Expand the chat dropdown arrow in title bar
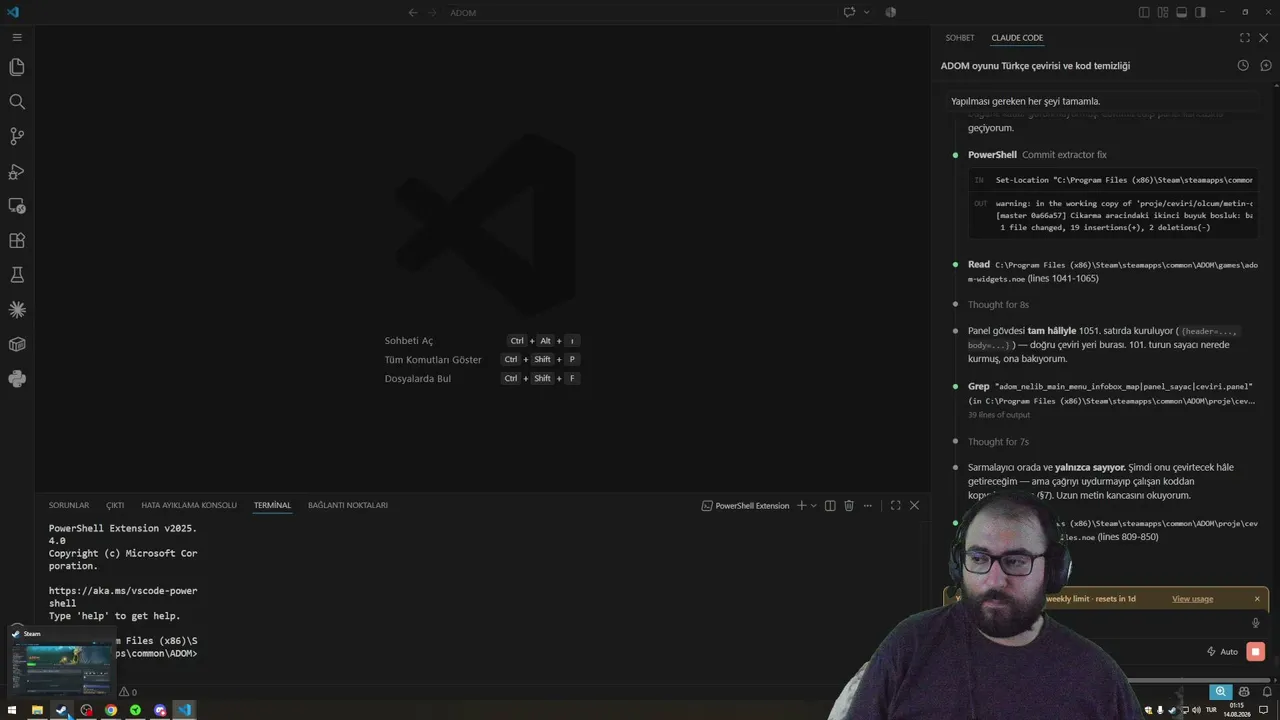Viewport: 1280px width, 720px height. point(866,12)
